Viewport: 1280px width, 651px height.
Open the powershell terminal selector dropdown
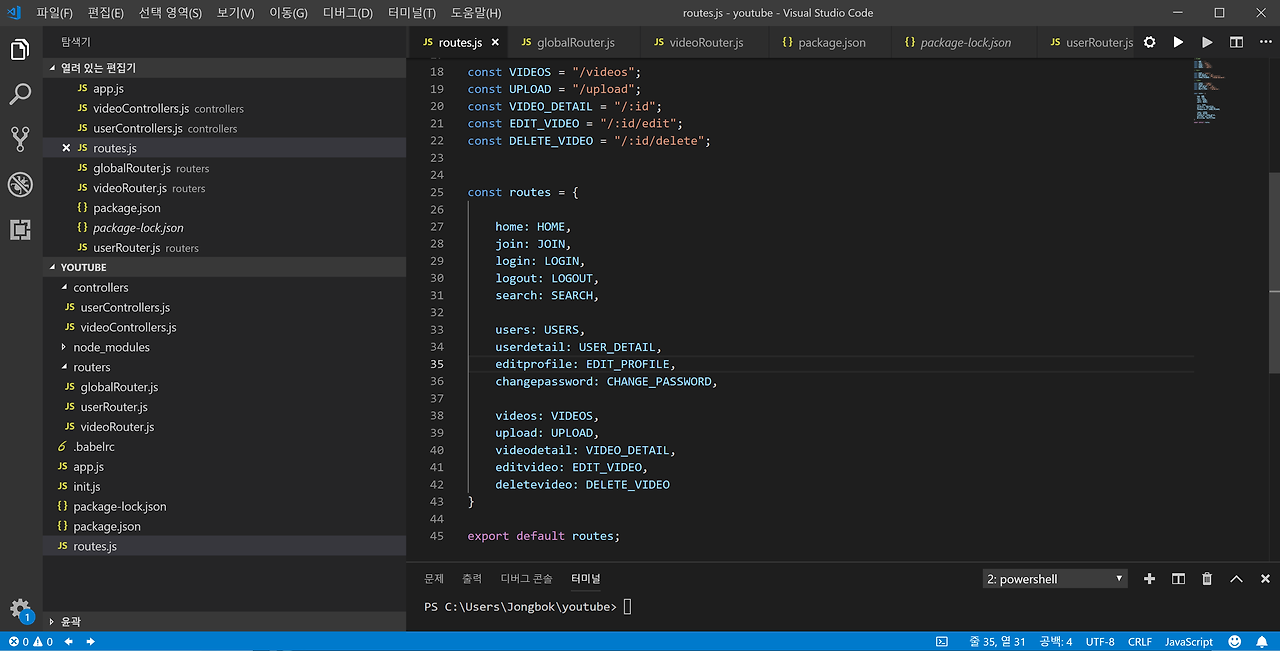[x=1055, y=579]
